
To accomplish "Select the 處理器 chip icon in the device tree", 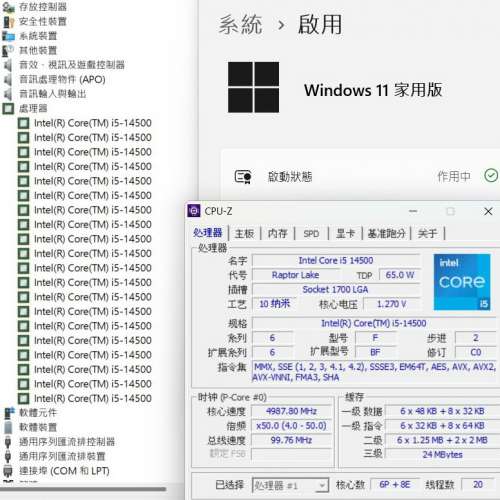I will pyautogui.click(x=8, y=108).
